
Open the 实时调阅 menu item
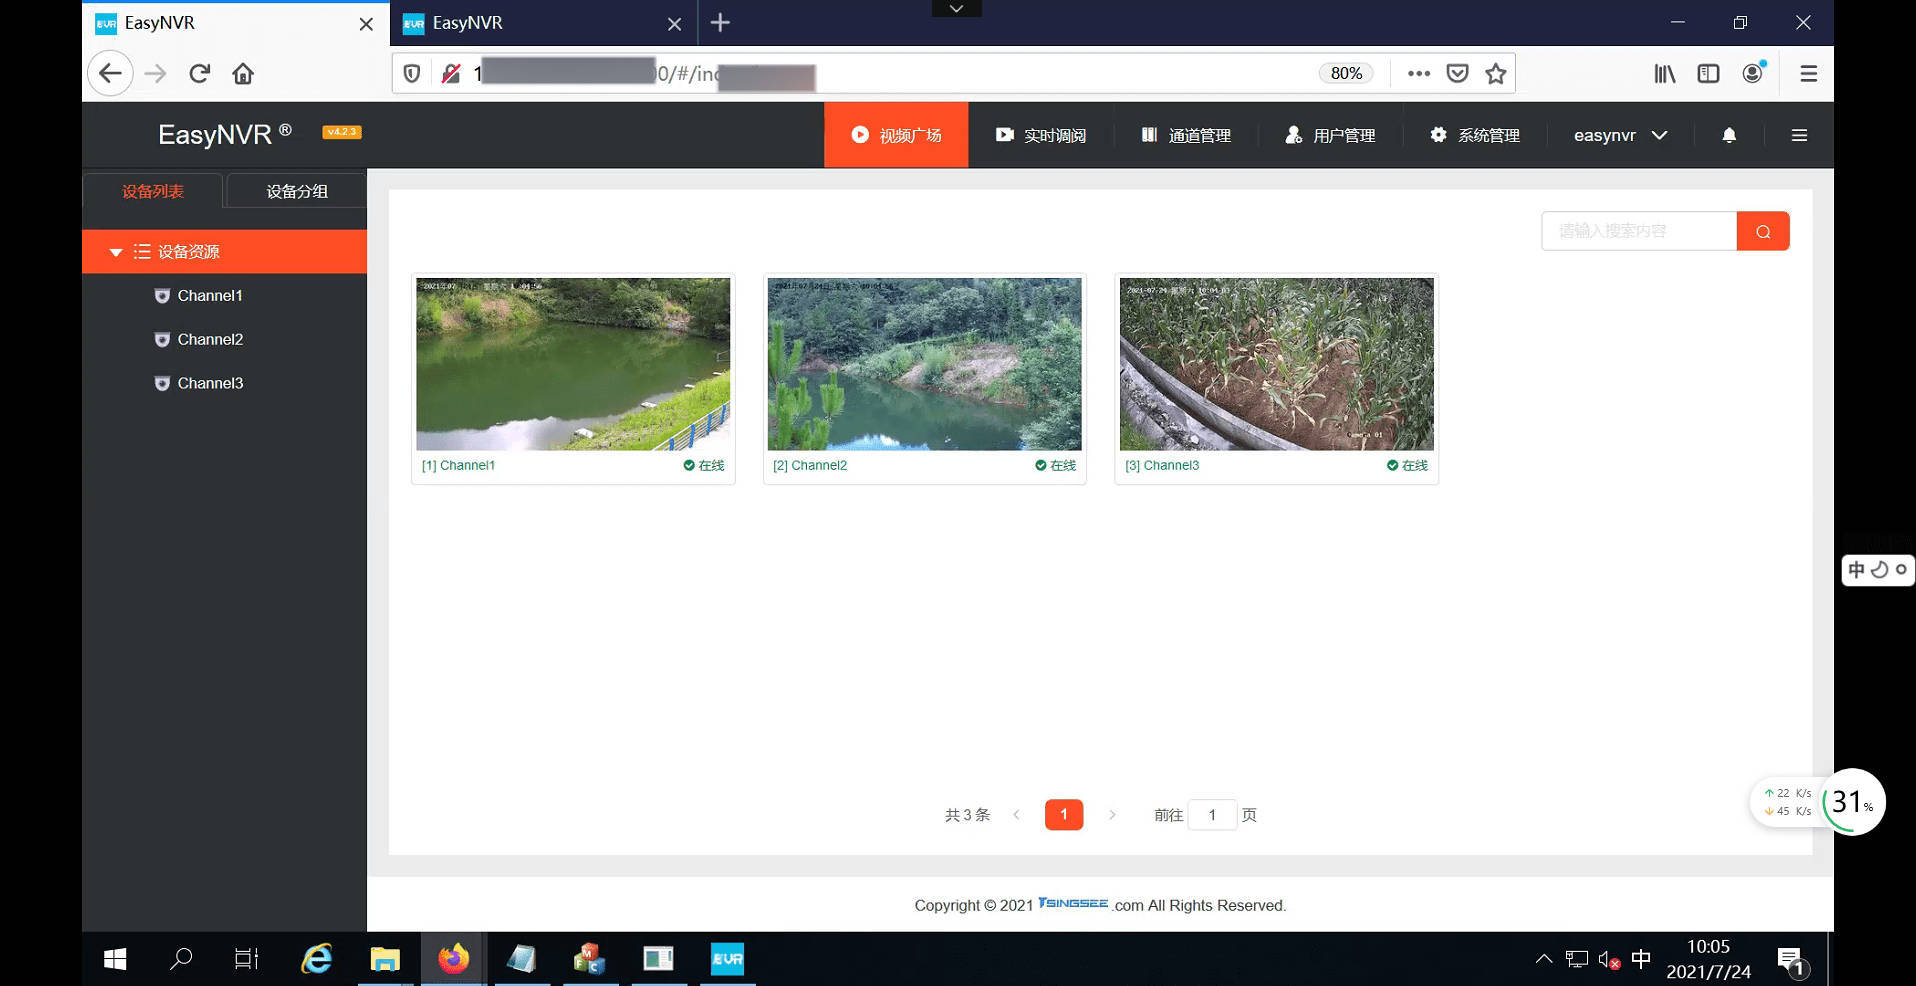tap(1041, 135)
